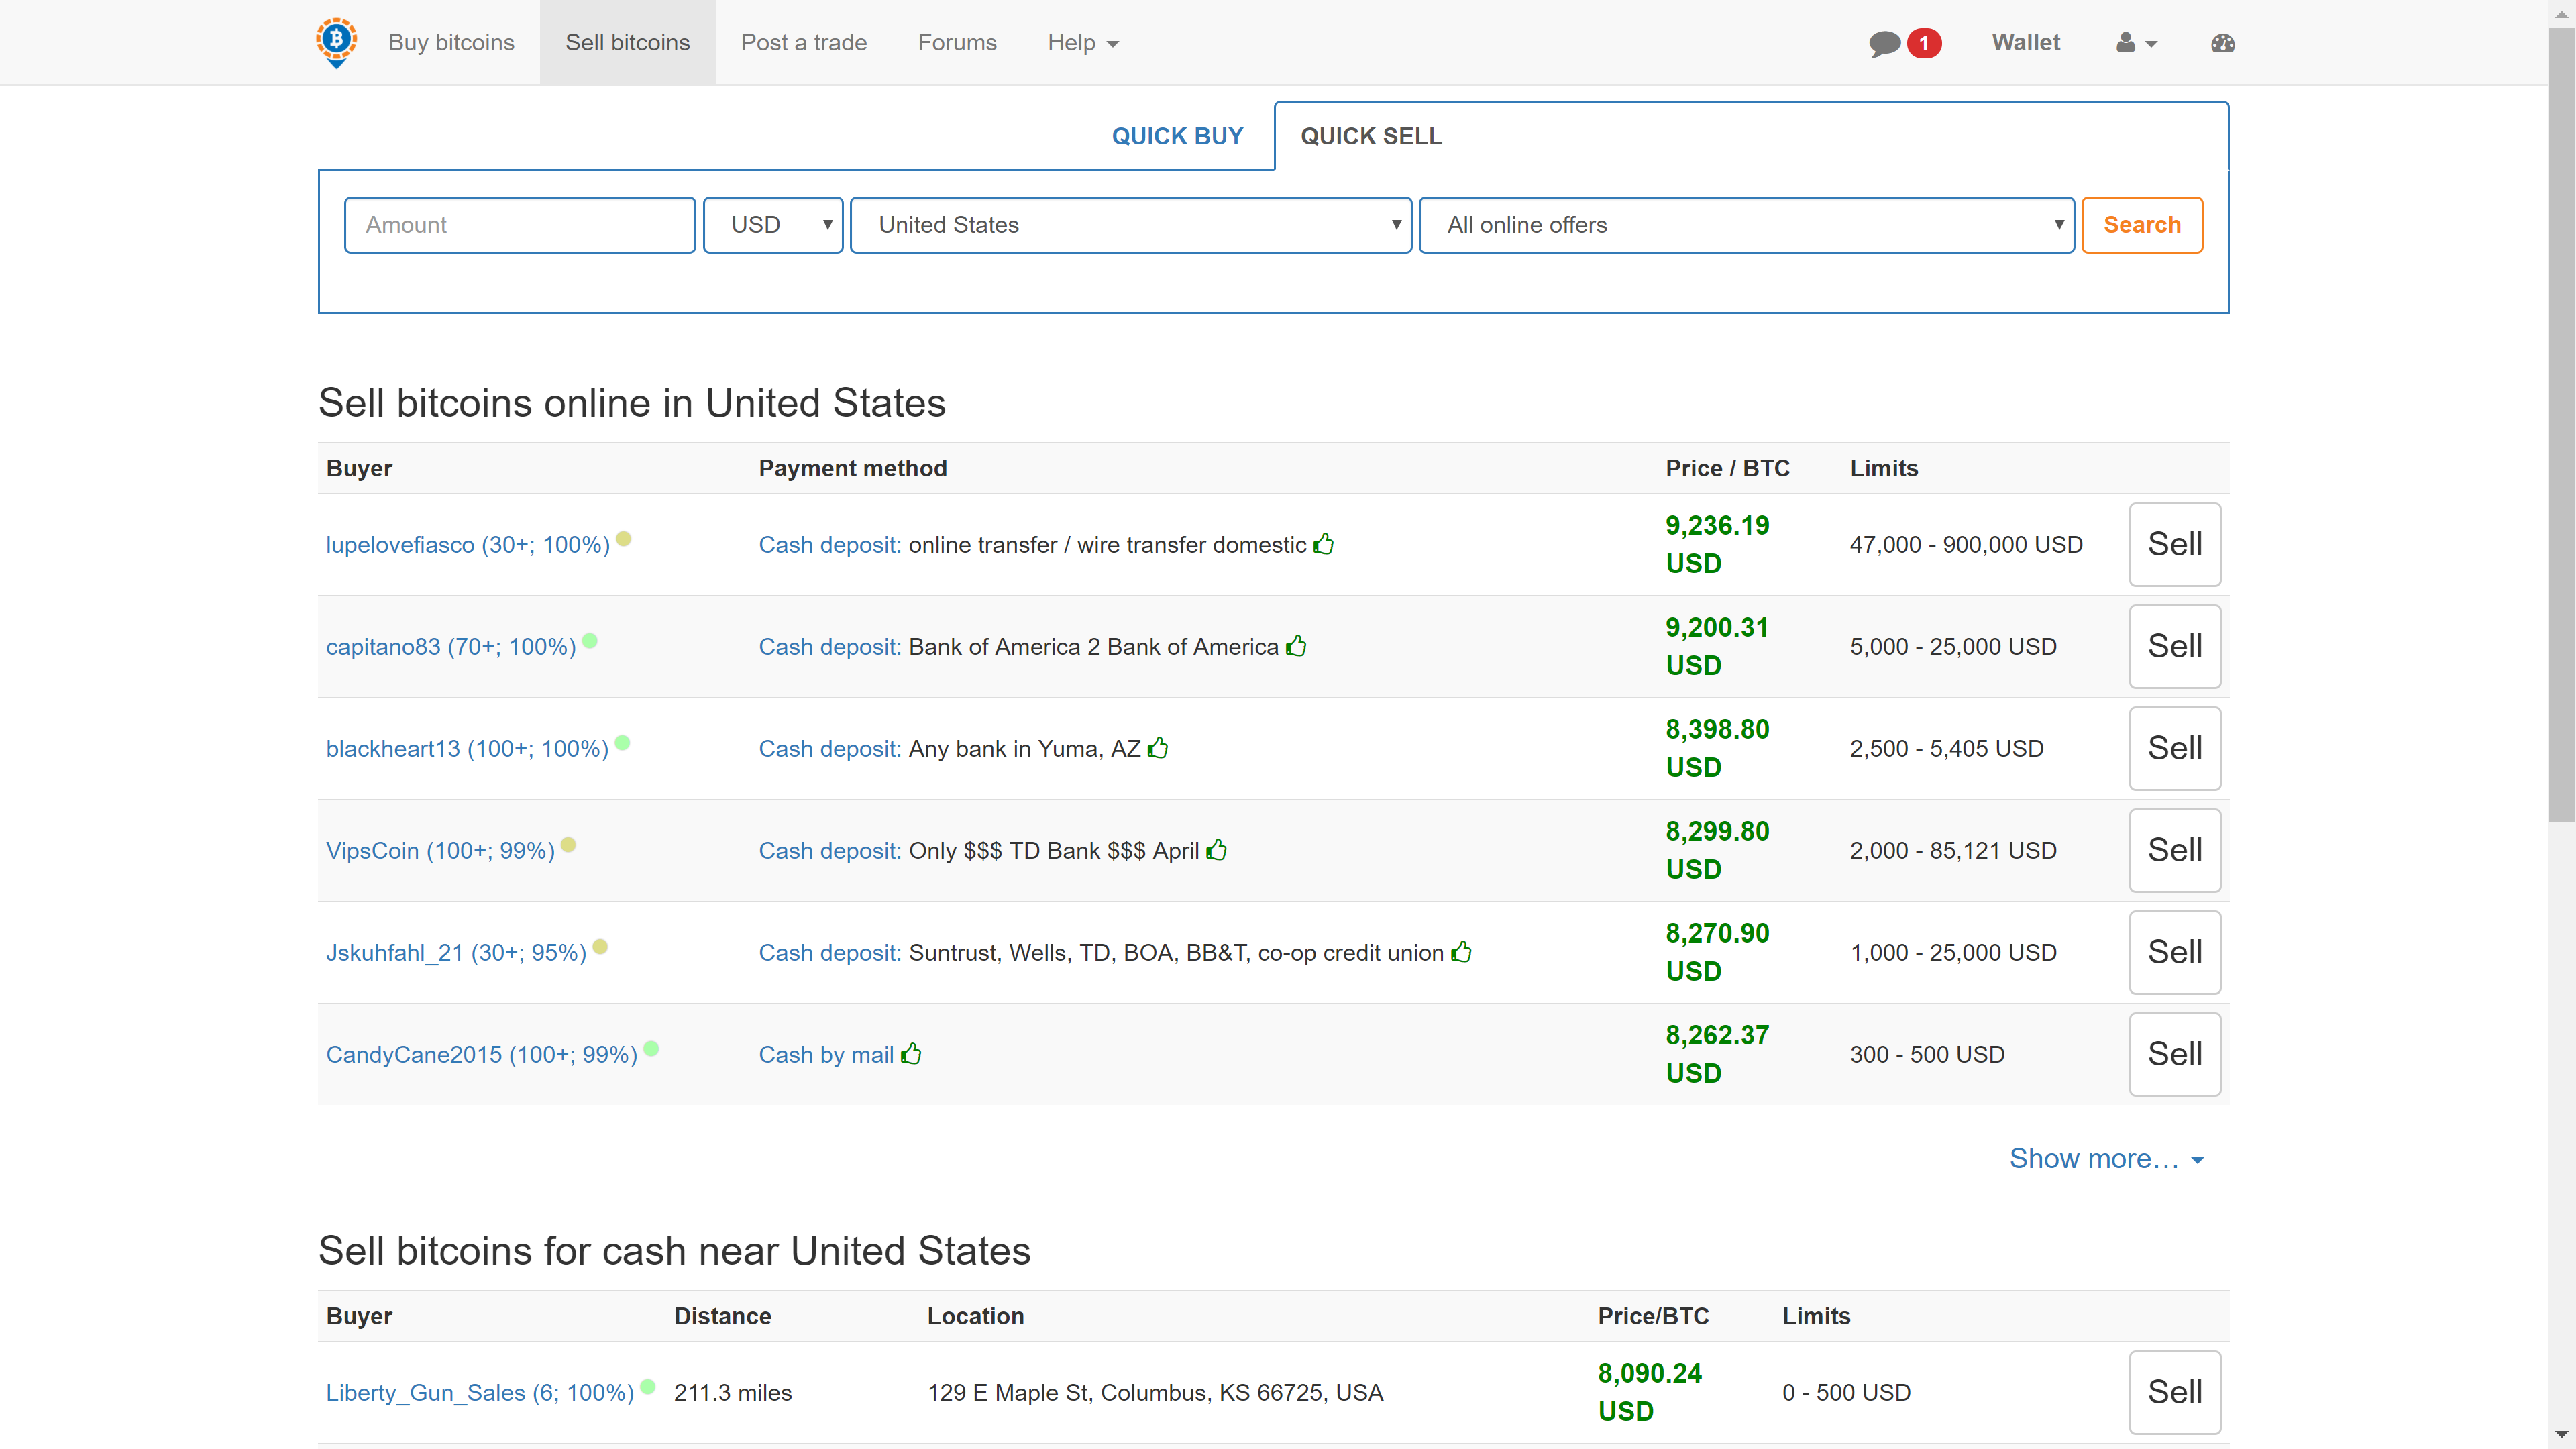2576x1449 pixels.
Task: Switch to the QUICK BUY tab
Action: [x=1177, y=136]
